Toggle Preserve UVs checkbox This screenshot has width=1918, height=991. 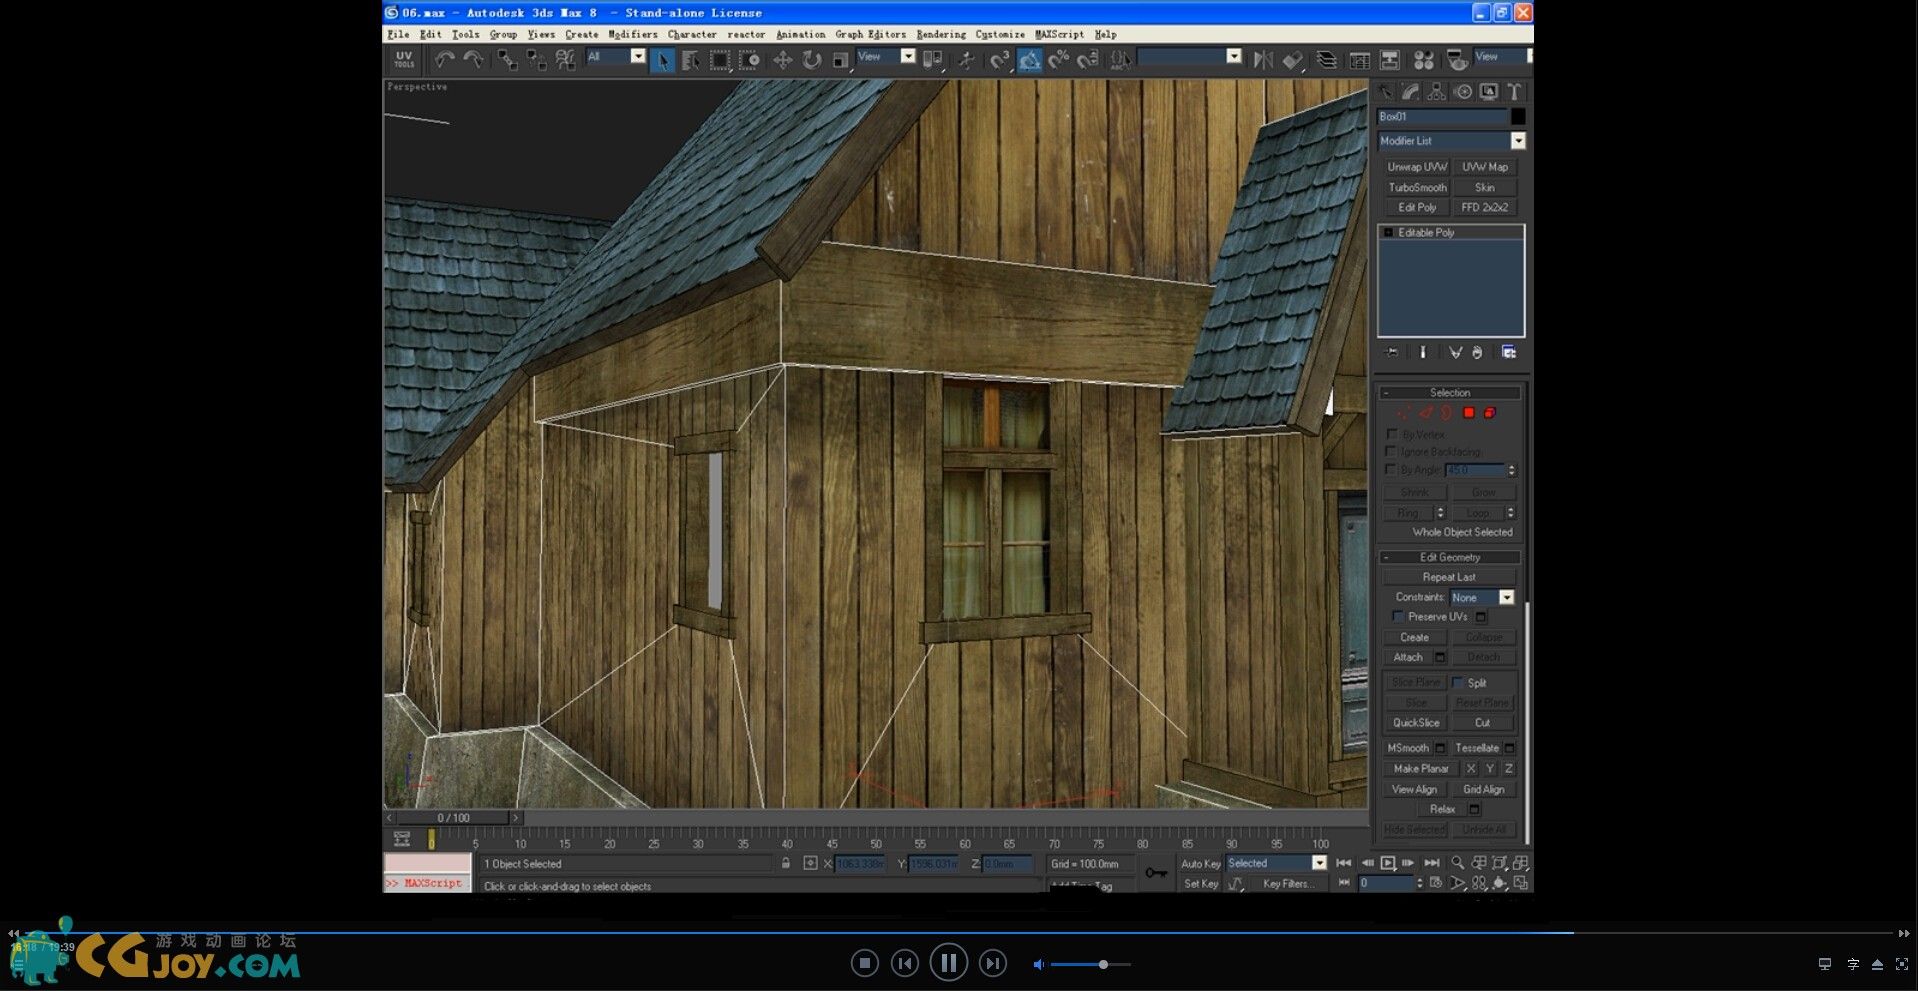[1398, 617]
